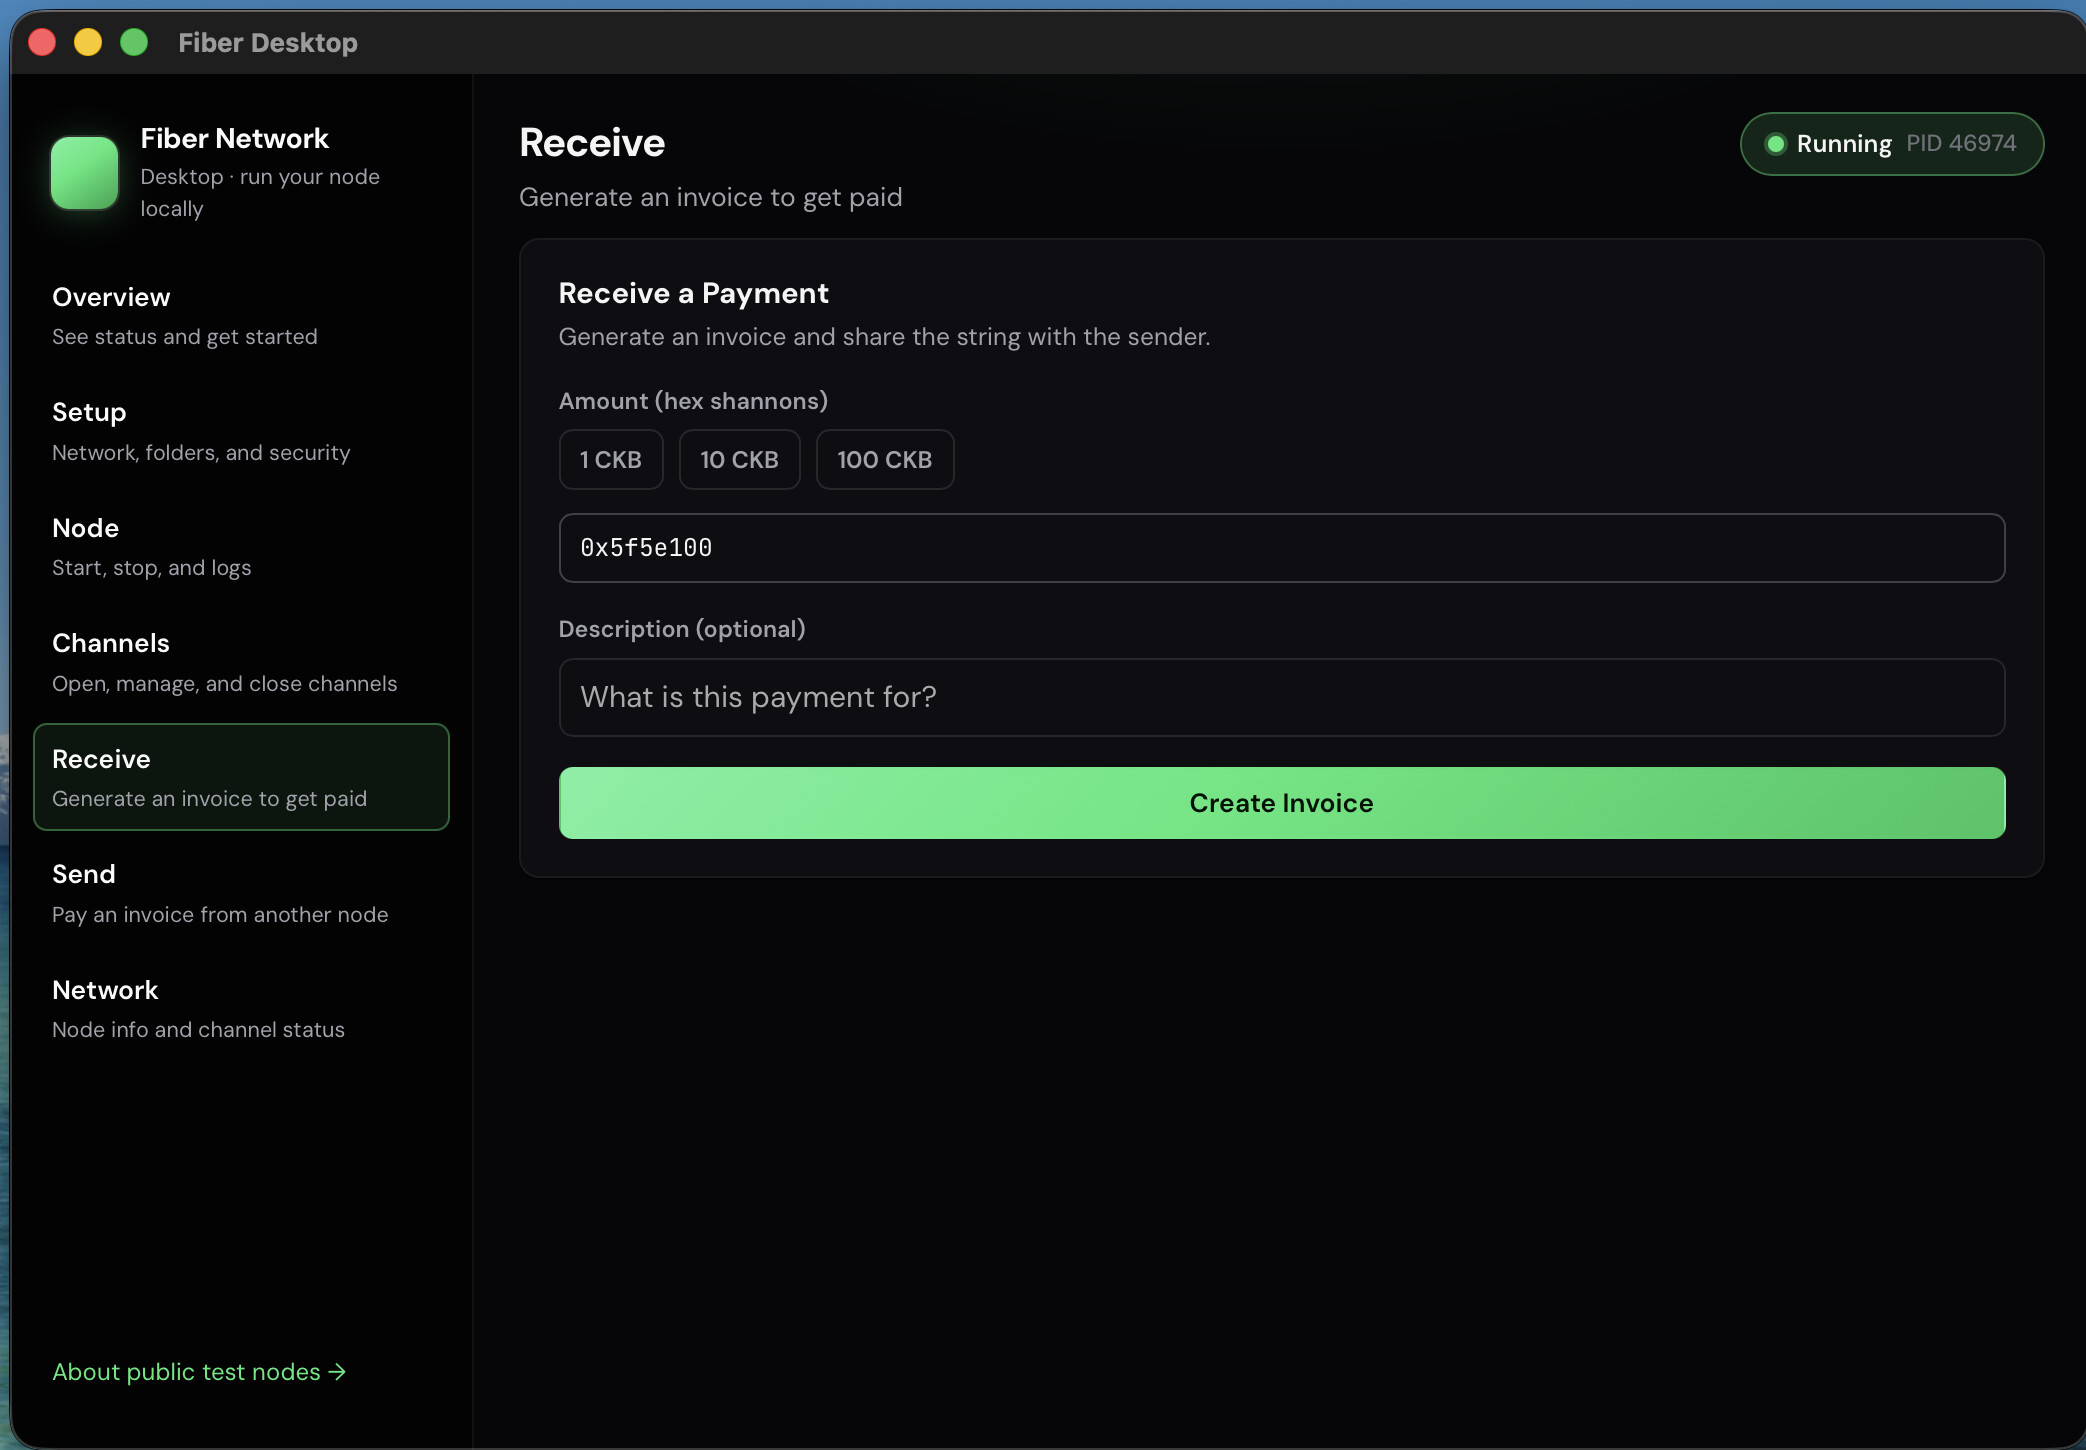Click the 'Receive a Payment' heading

pyautogui.click(x=694, y=293)
